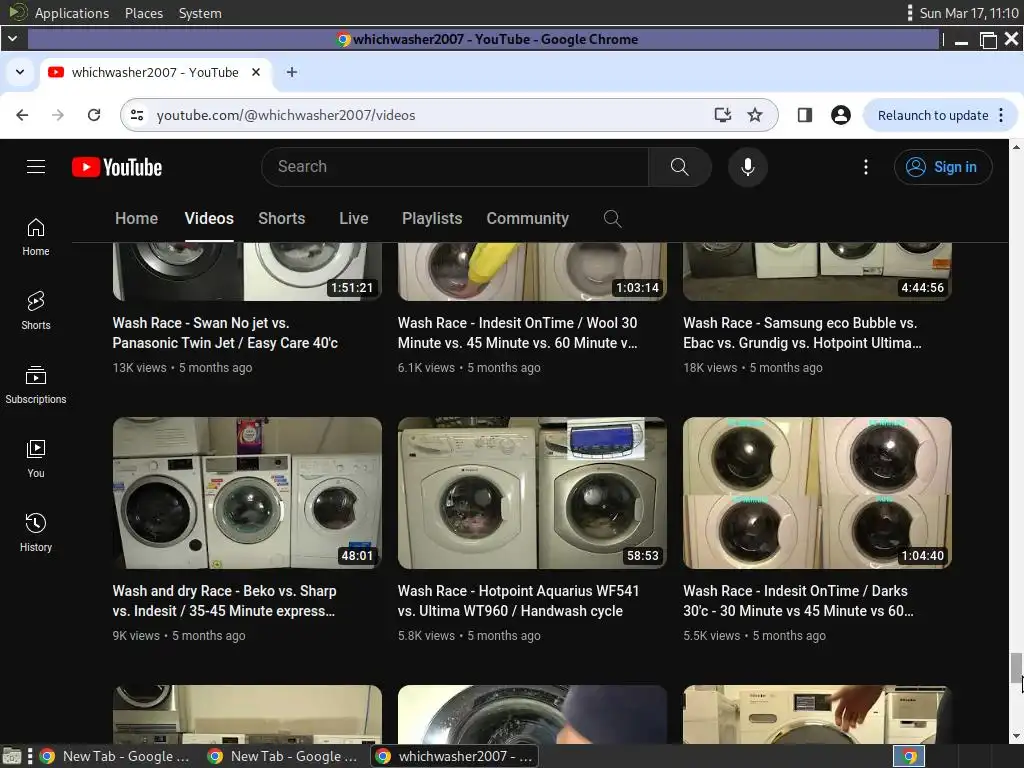Click the install app icon in address bar

[x=722, y=115]
